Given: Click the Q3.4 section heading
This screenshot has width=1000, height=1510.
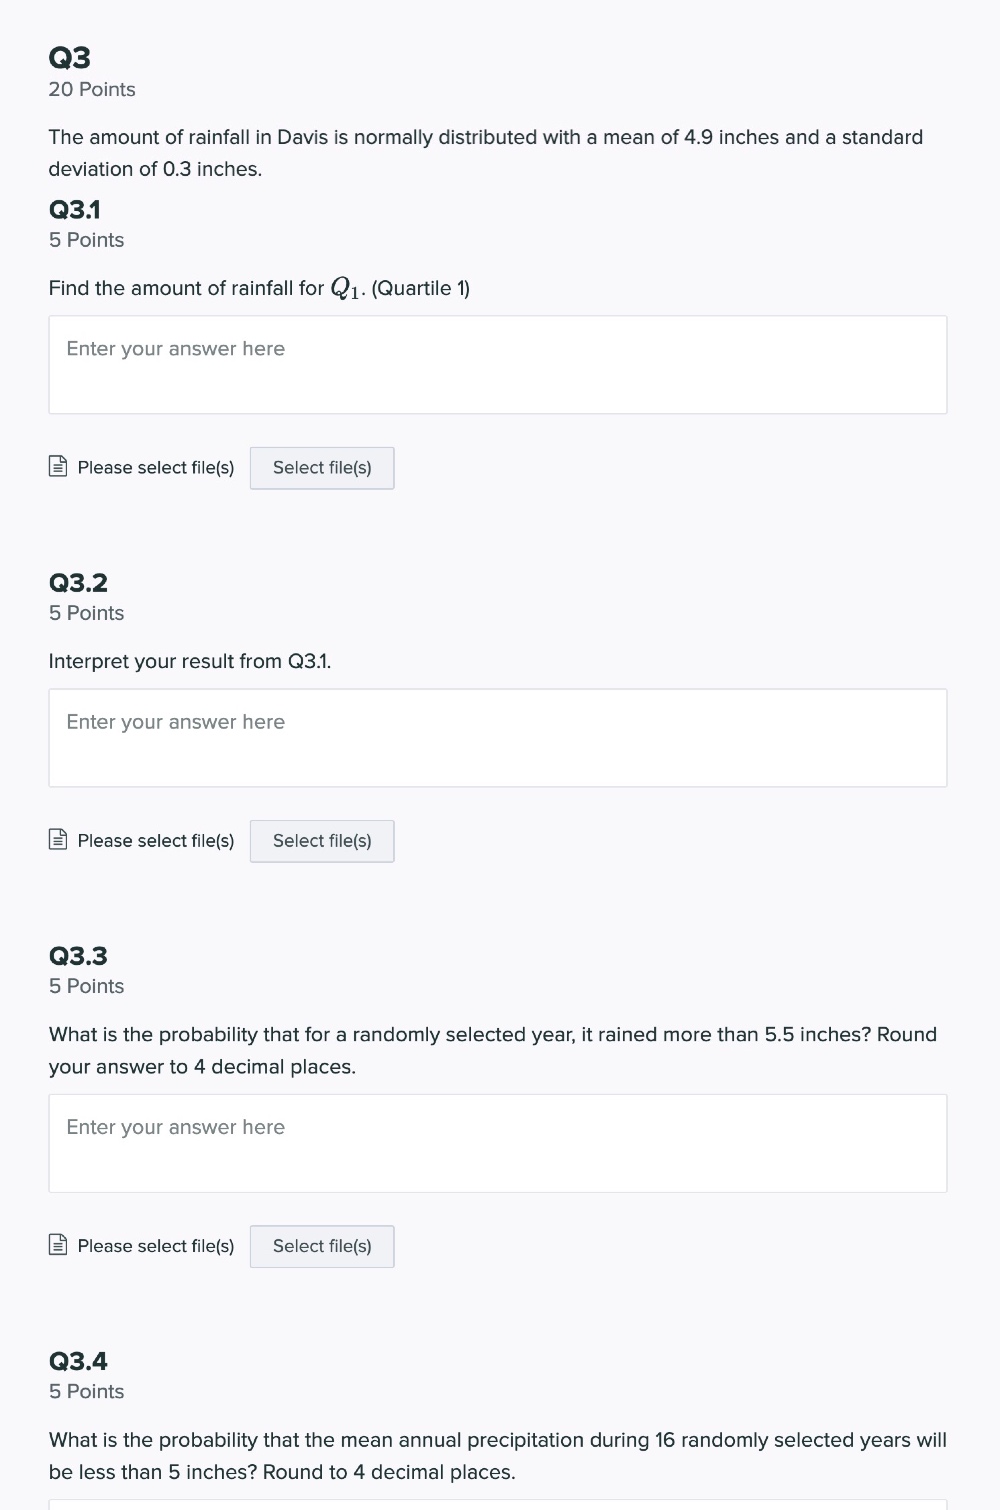Looking at the screenshot, I should 78,1361.
